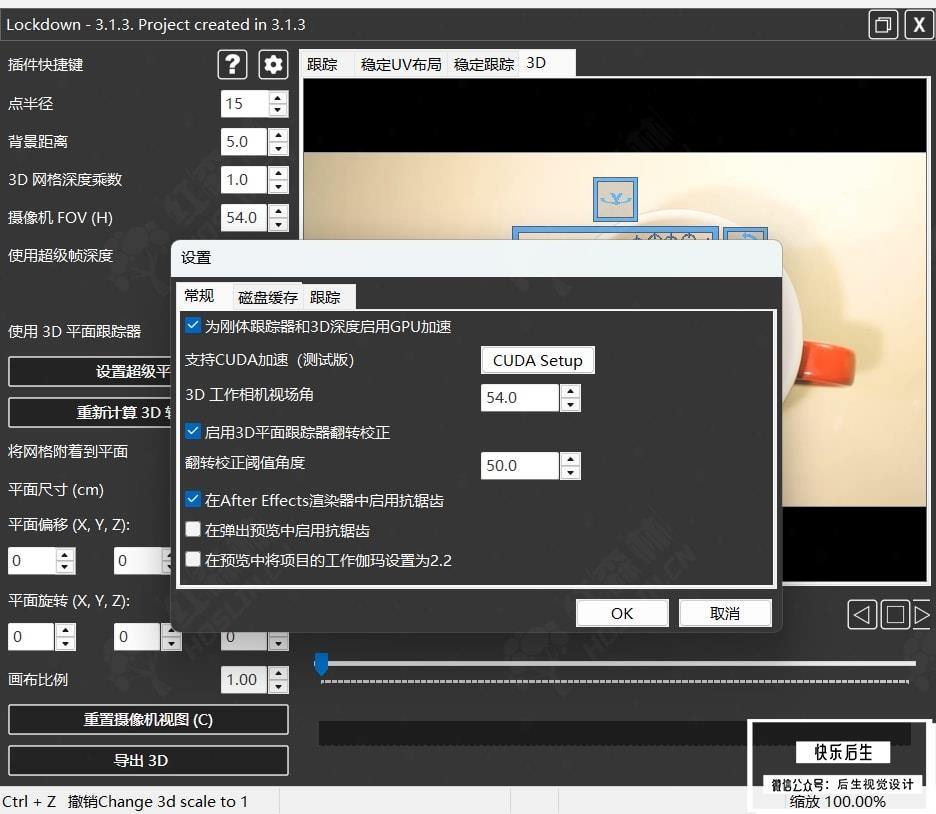The image size is (936, 814).
Task: Click the 导出 3D button
Action: click(148, 760)
